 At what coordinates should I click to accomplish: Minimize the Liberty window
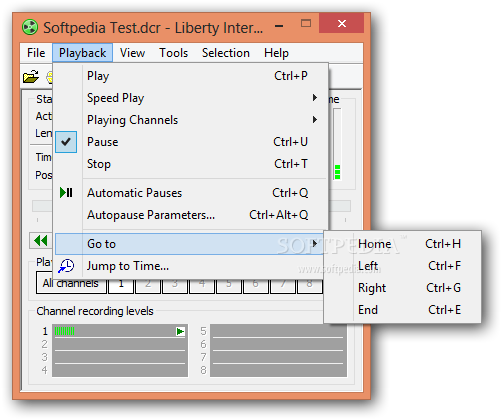[279, 26]
